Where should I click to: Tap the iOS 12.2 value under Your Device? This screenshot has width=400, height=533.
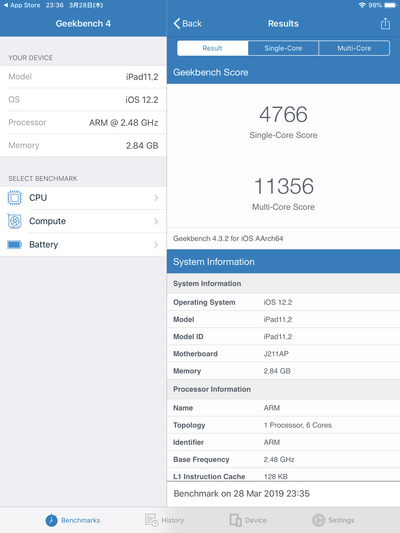142,100
